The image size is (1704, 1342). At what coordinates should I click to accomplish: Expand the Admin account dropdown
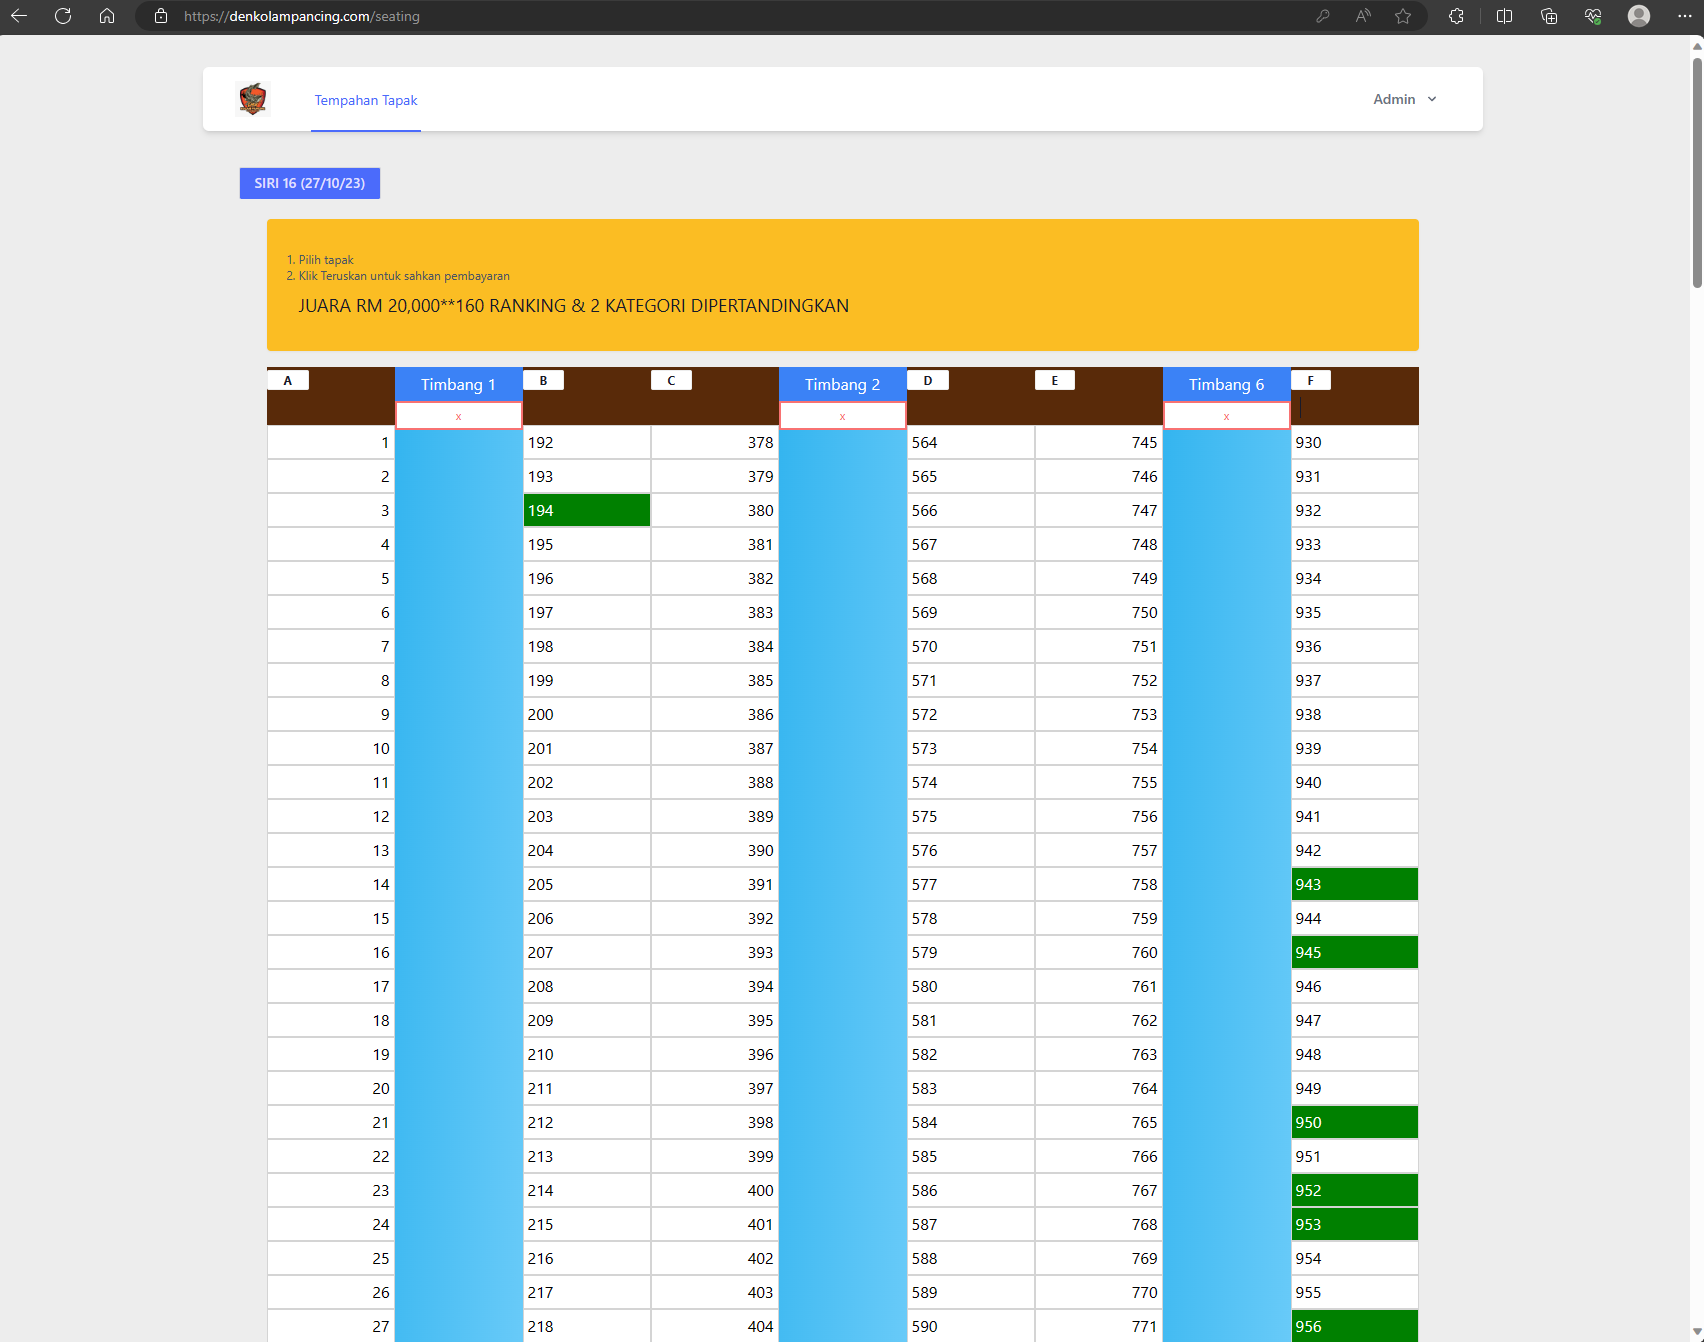(1403, 99)
